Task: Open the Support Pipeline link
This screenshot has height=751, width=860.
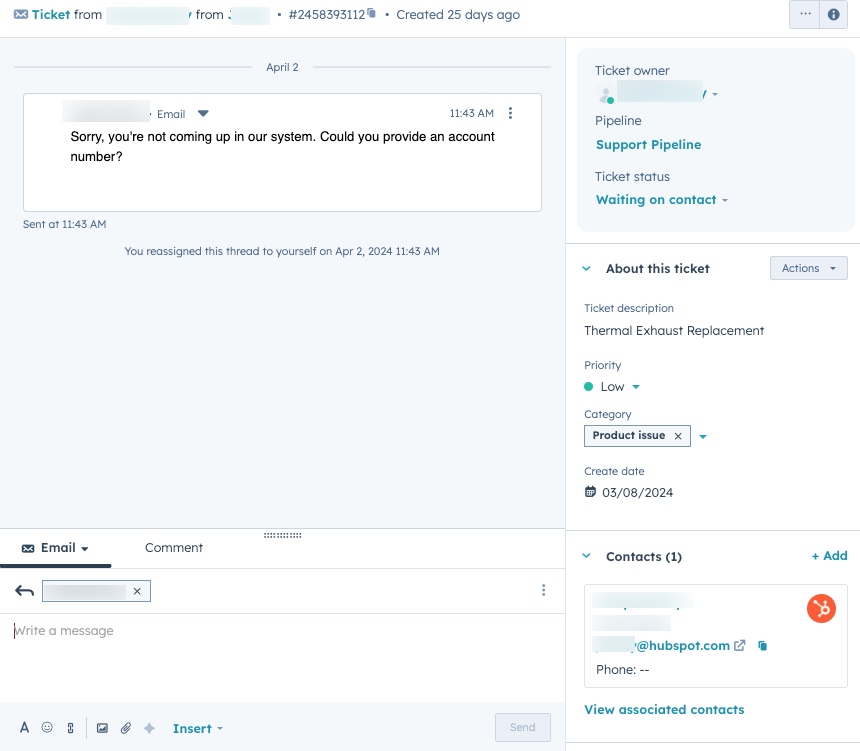Action: click(x=648, y=145)
